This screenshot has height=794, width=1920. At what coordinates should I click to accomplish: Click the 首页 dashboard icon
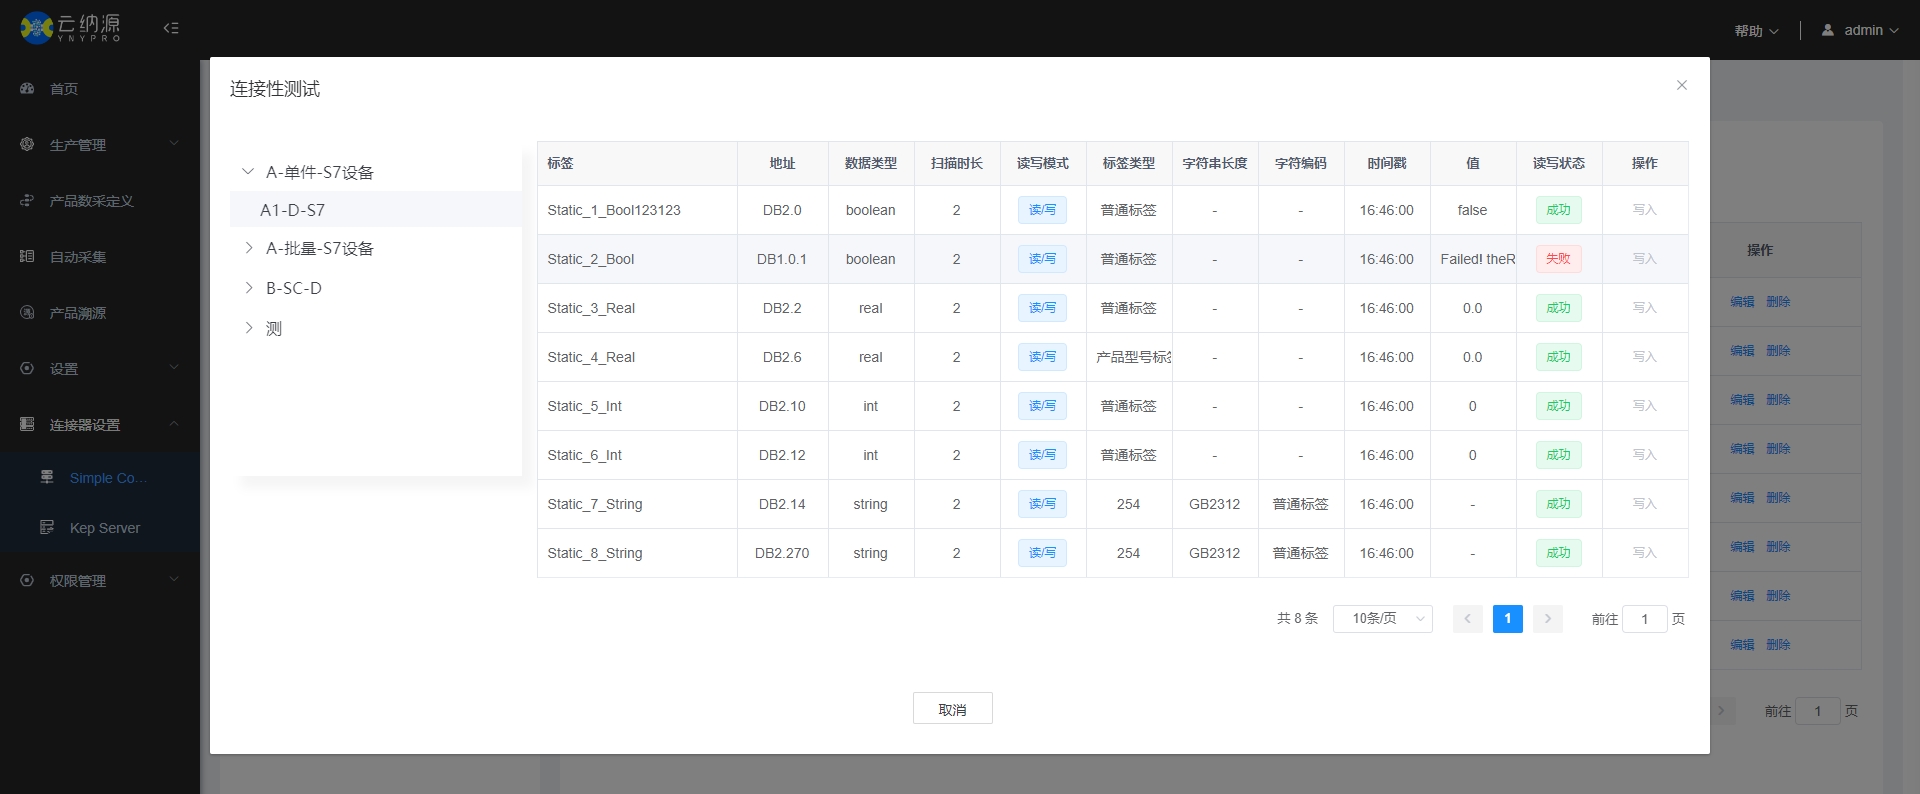click(x=27, y=89)
